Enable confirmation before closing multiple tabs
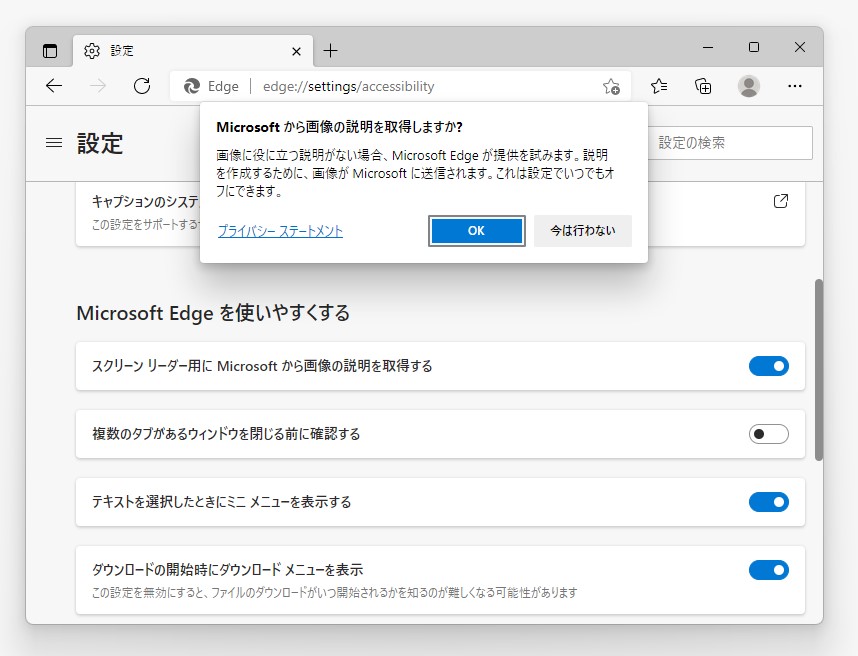The image size is (858, 656). (x=769, y=434)
